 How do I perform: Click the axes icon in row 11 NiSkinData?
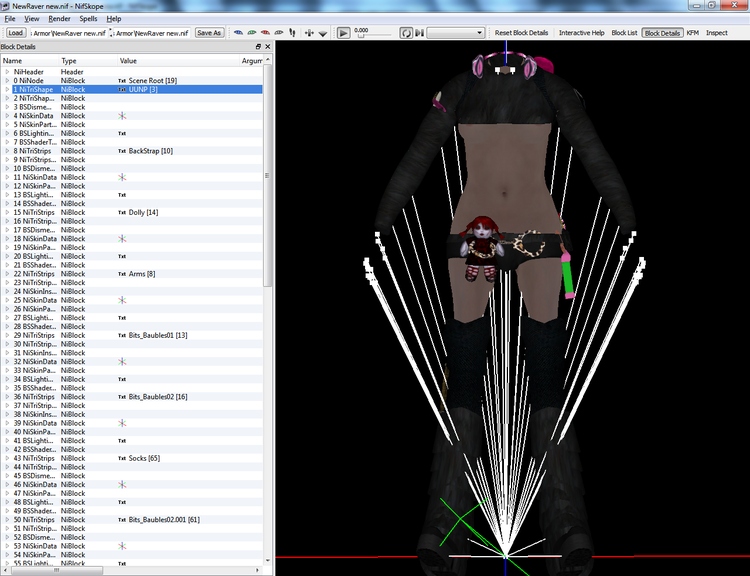point(122,177)
